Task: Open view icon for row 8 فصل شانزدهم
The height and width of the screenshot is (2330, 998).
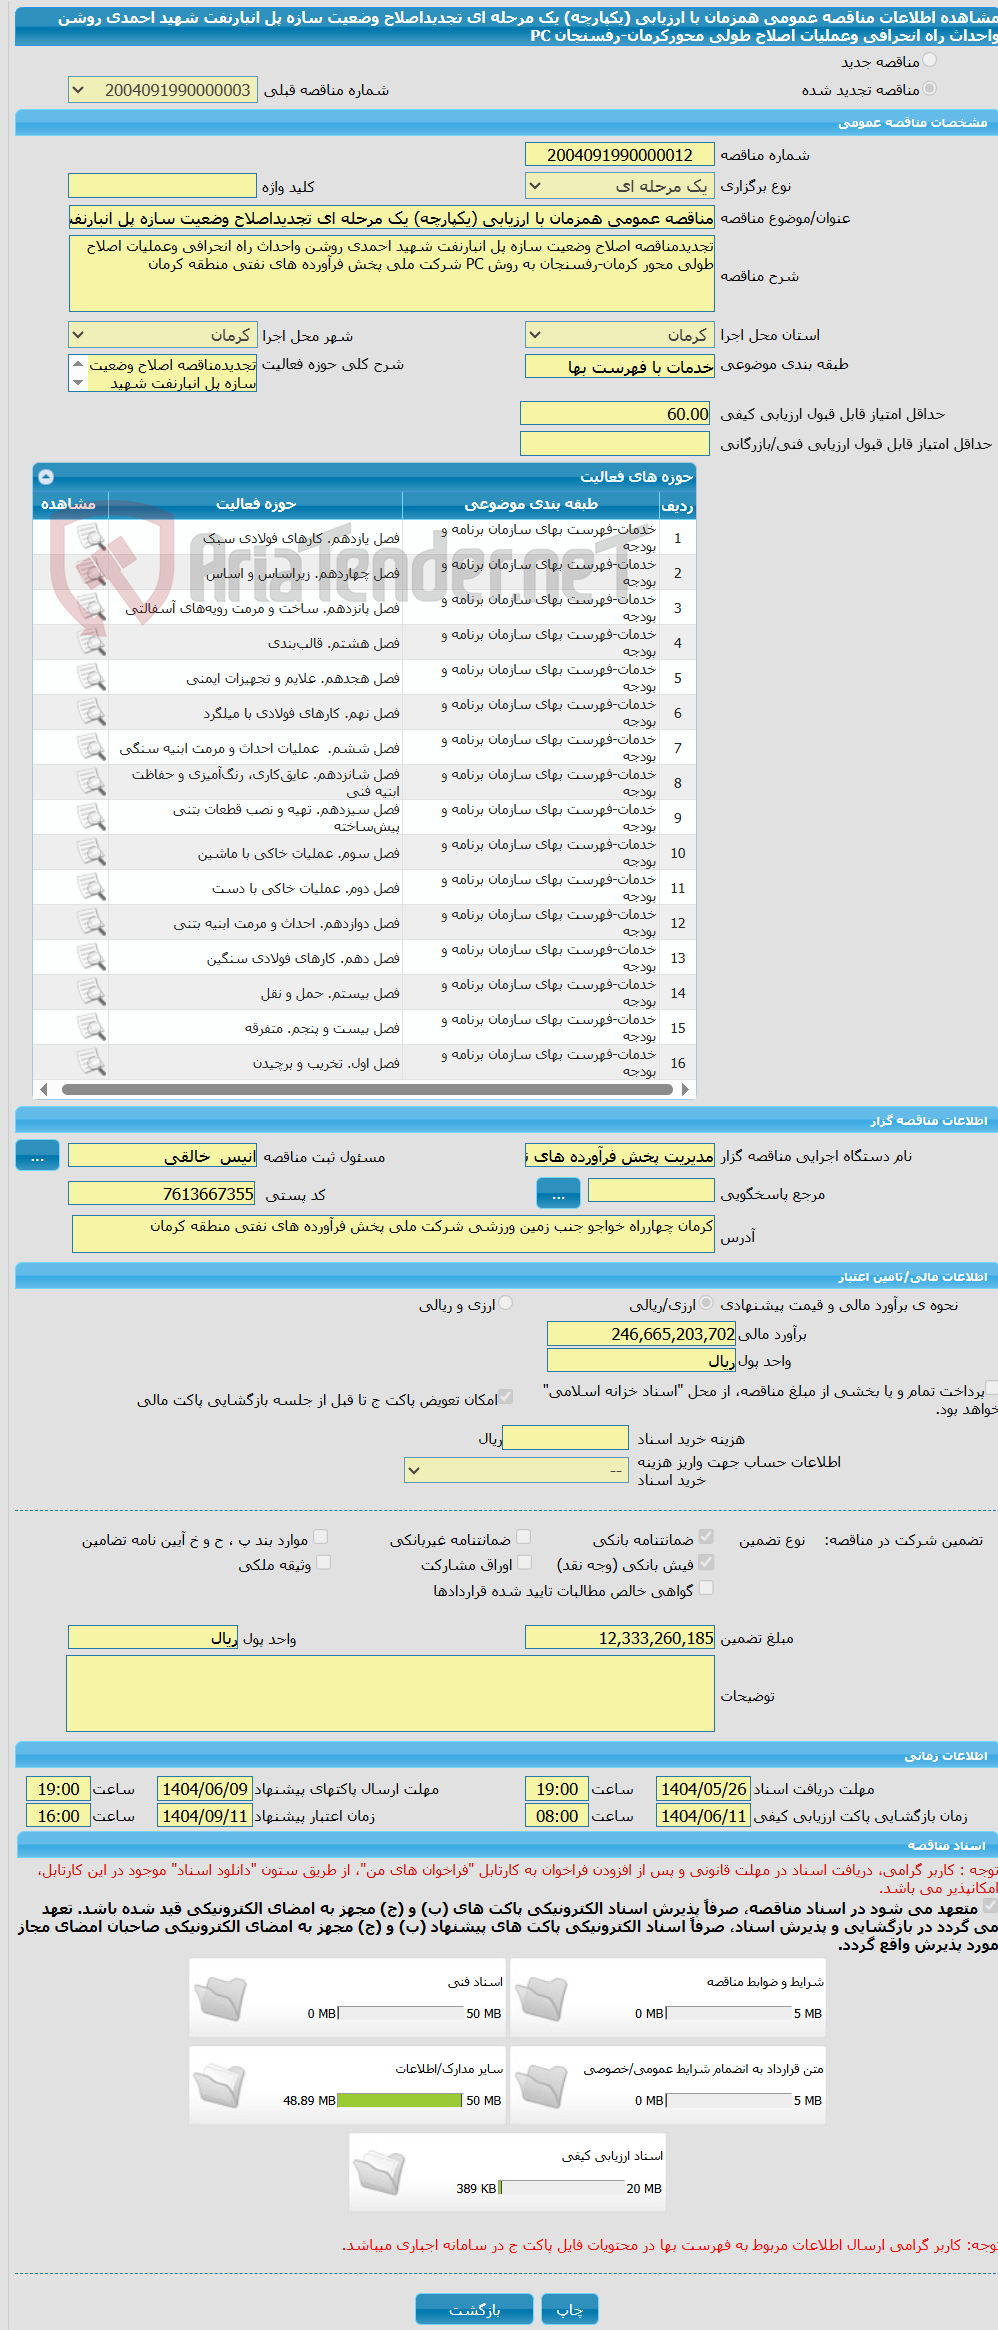Action: click(x=91, y=783)
